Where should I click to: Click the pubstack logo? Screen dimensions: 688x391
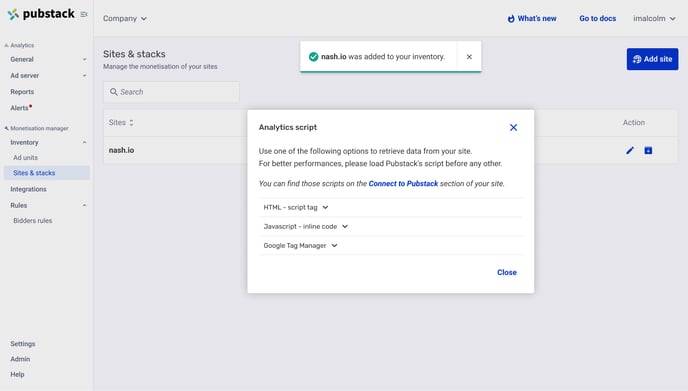[x=41, y=14]
